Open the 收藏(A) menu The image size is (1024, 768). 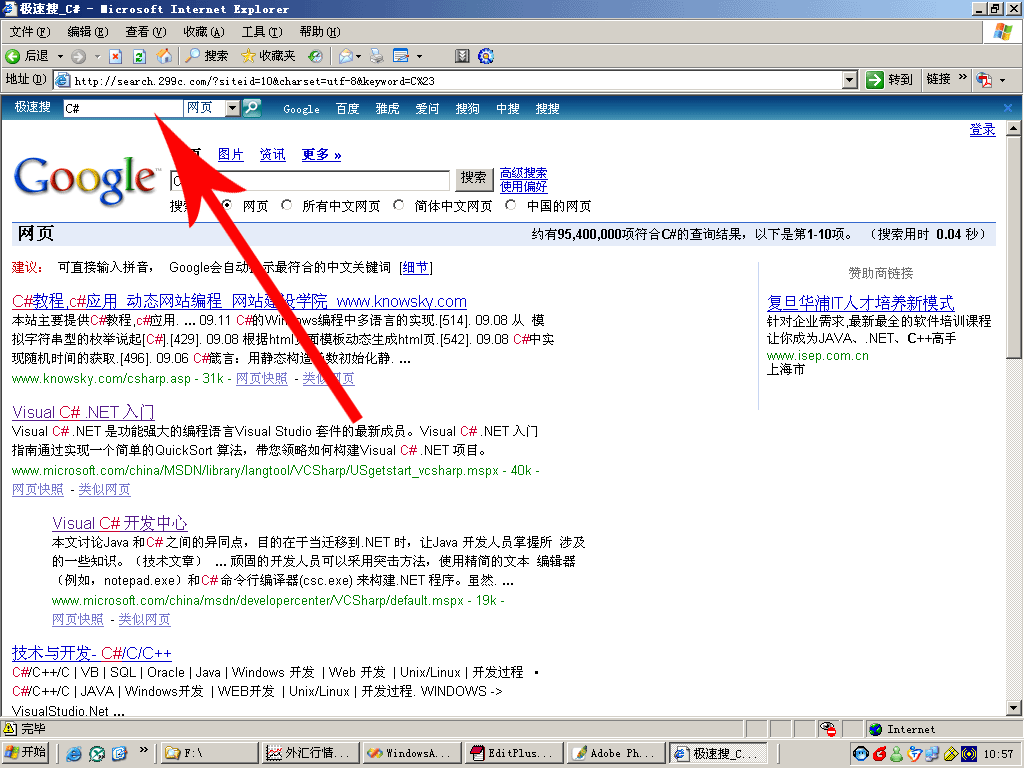(x=204, y=32)
